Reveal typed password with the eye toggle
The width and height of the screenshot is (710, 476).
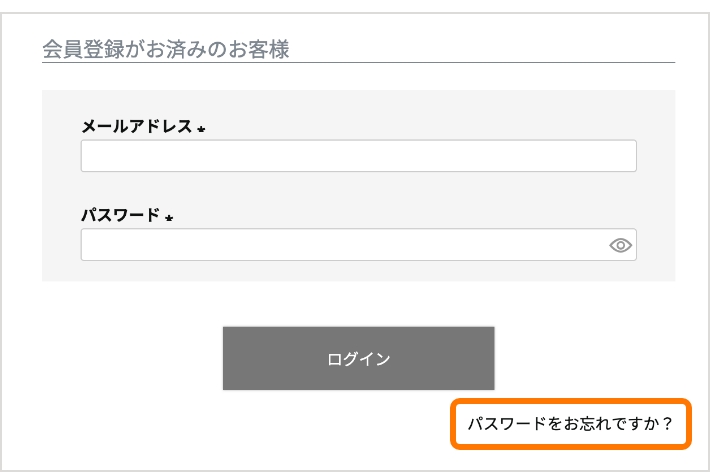point(620,245)
